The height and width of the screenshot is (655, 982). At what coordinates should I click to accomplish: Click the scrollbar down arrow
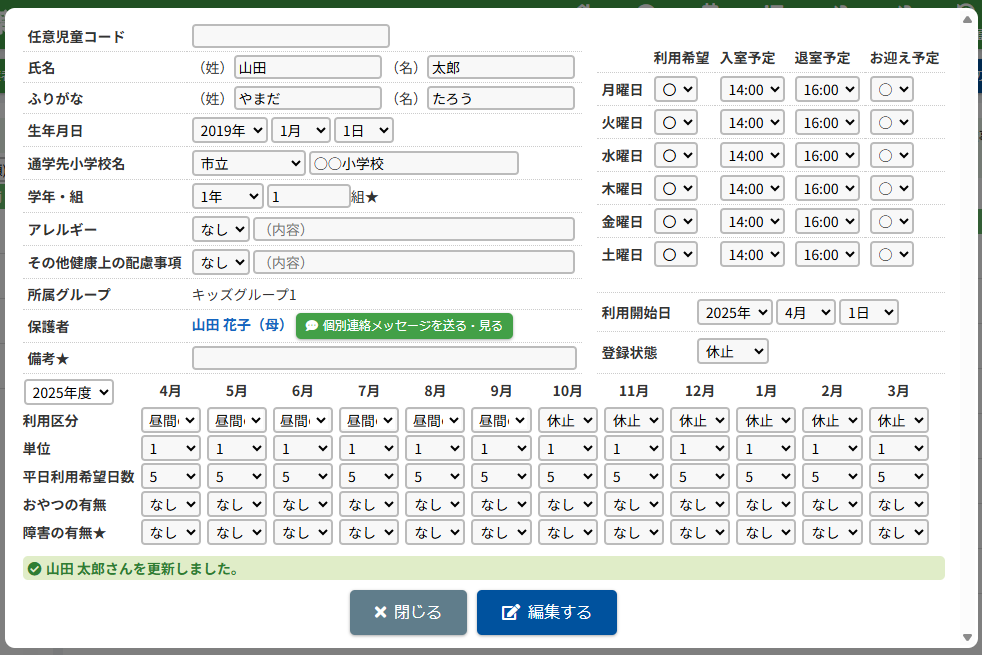[967, 637]
